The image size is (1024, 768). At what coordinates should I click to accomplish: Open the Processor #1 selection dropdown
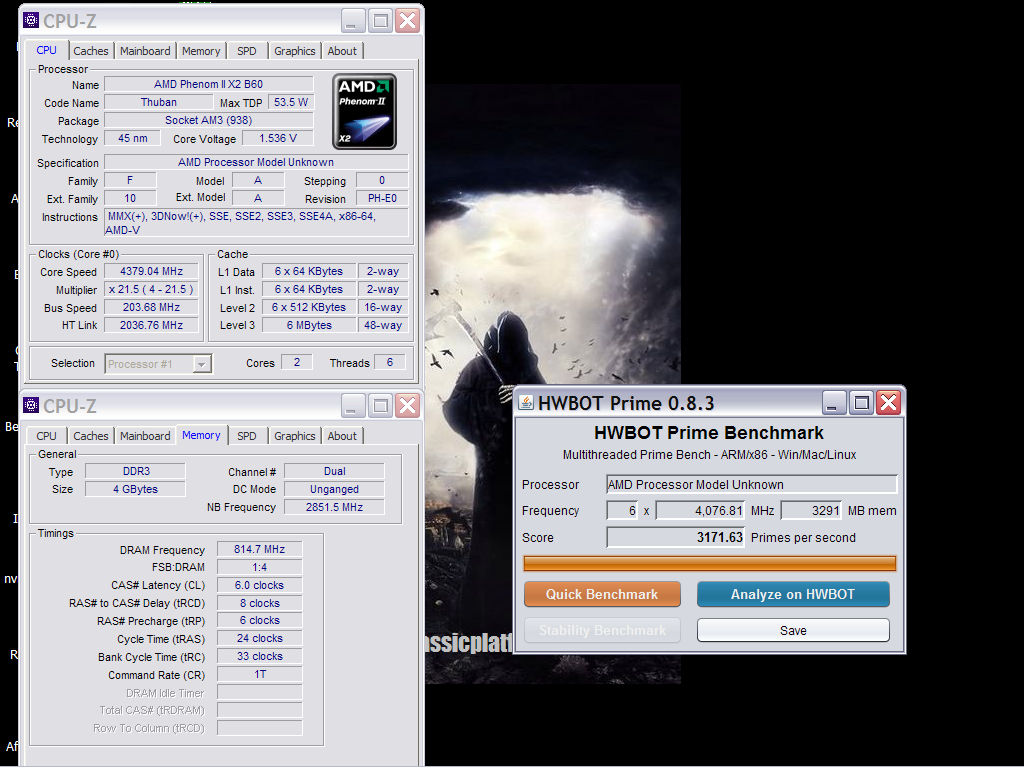coord(202,364)
